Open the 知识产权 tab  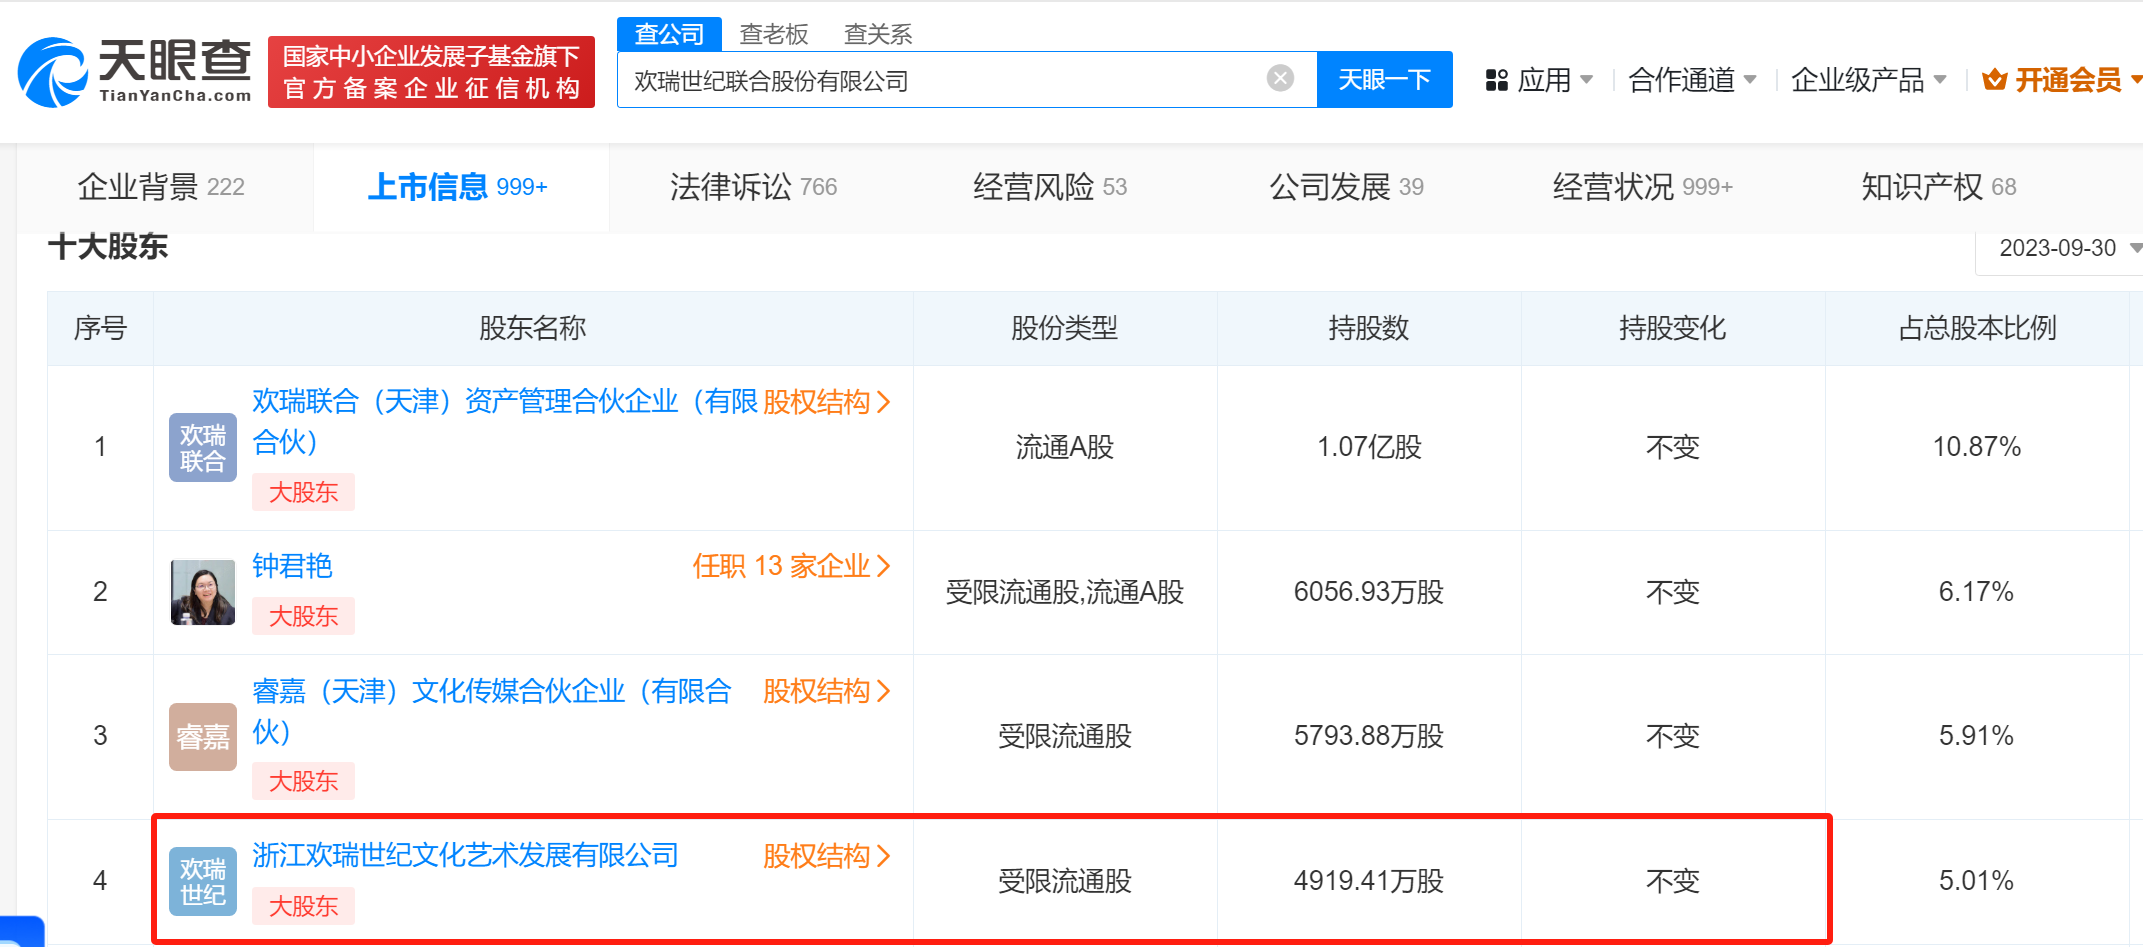click(x=1938, y=187)
